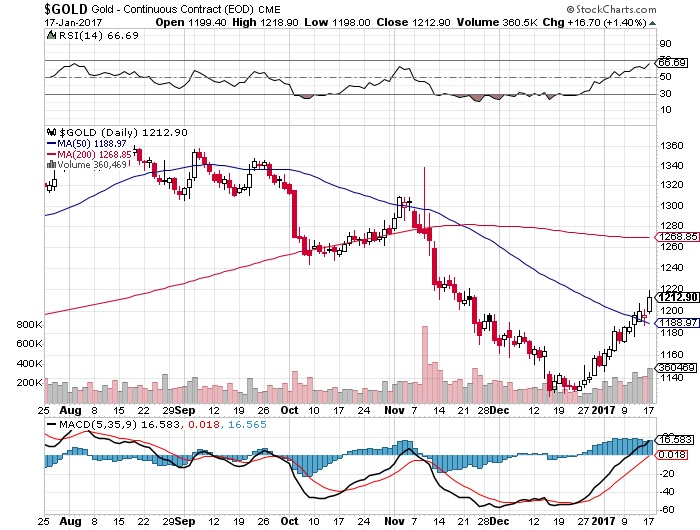The image size is (700, 530).
Task: Click the MACD(5,35,9) 16.583 legend label
Action: (120, 424)
